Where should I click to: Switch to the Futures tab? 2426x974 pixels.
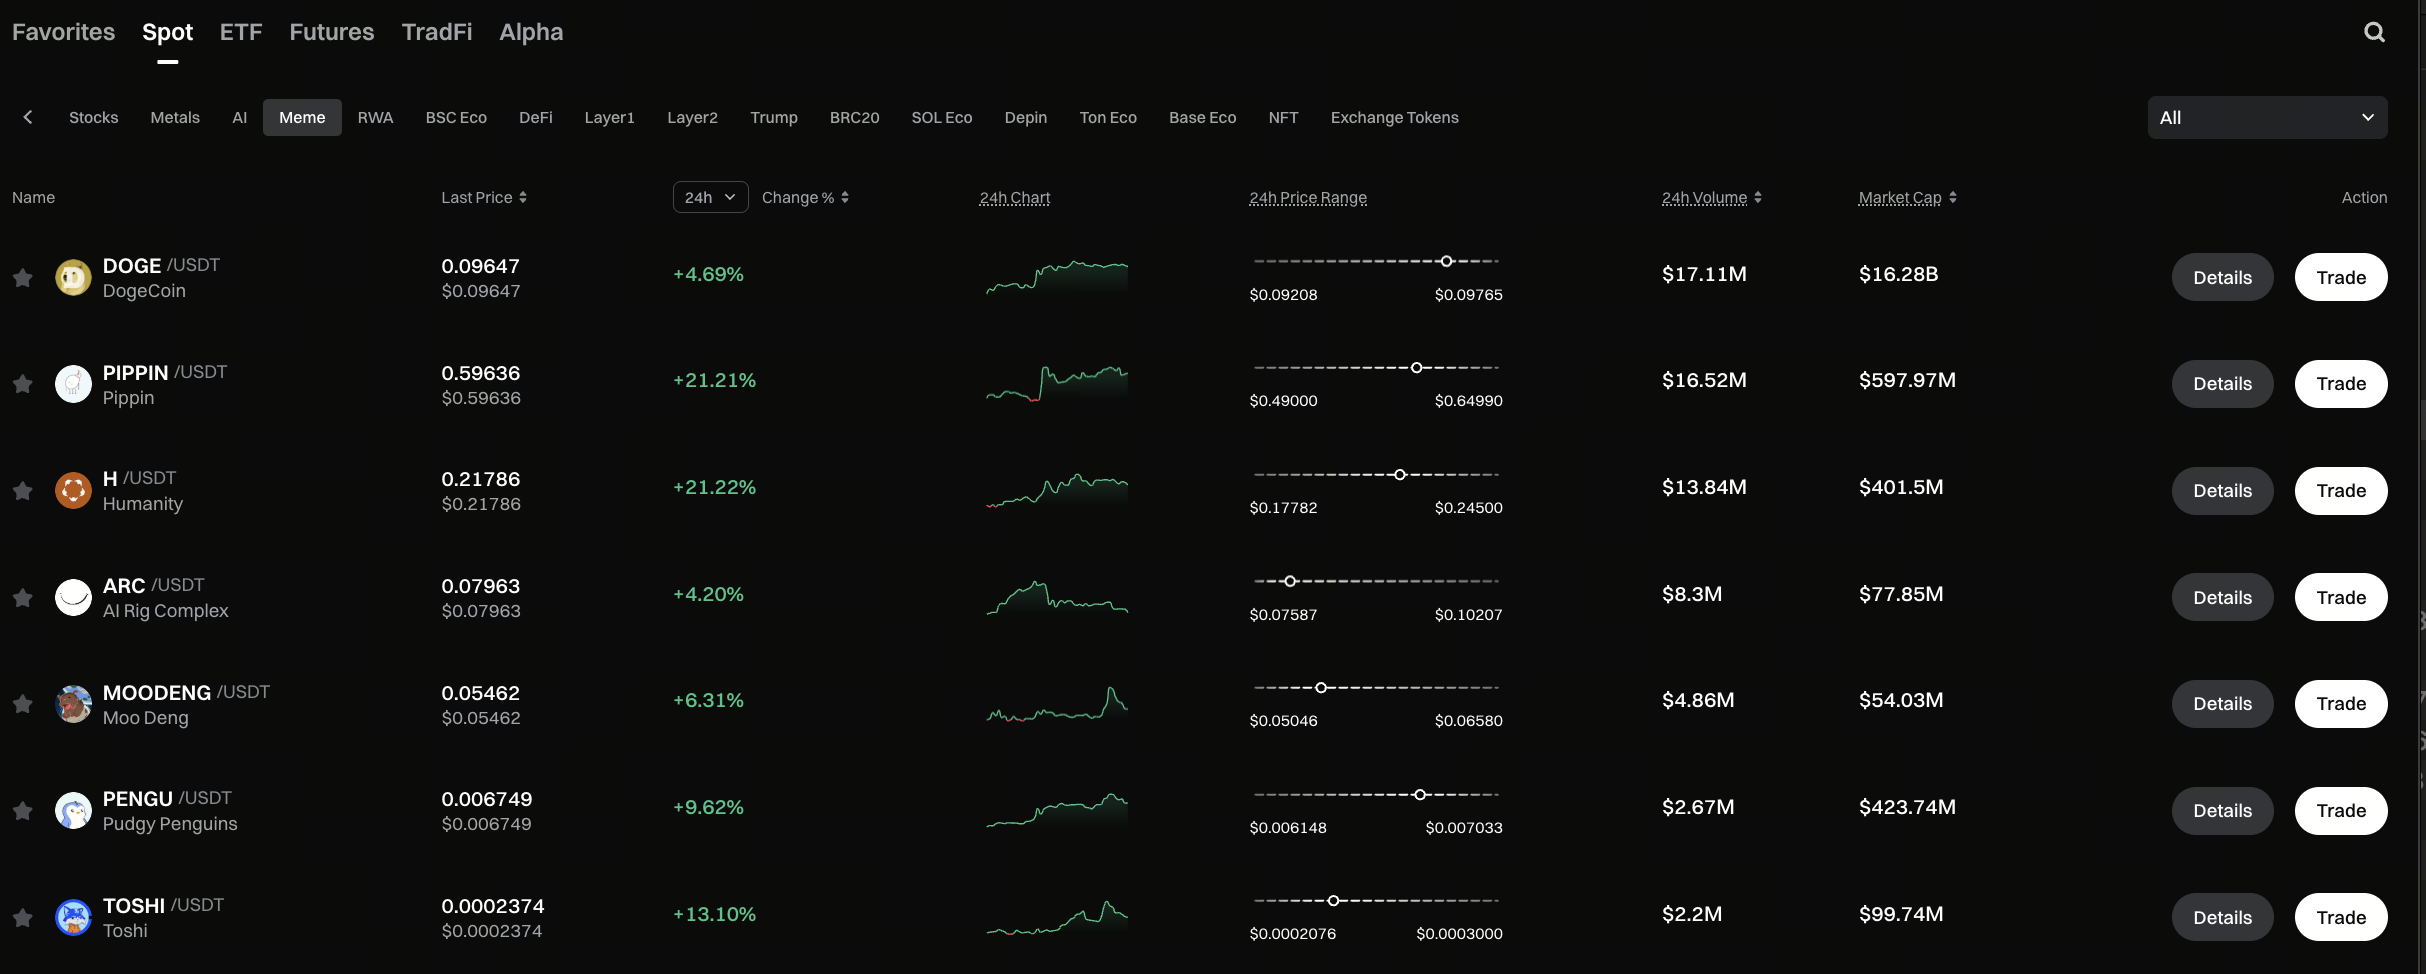click(x=331, y=32)
